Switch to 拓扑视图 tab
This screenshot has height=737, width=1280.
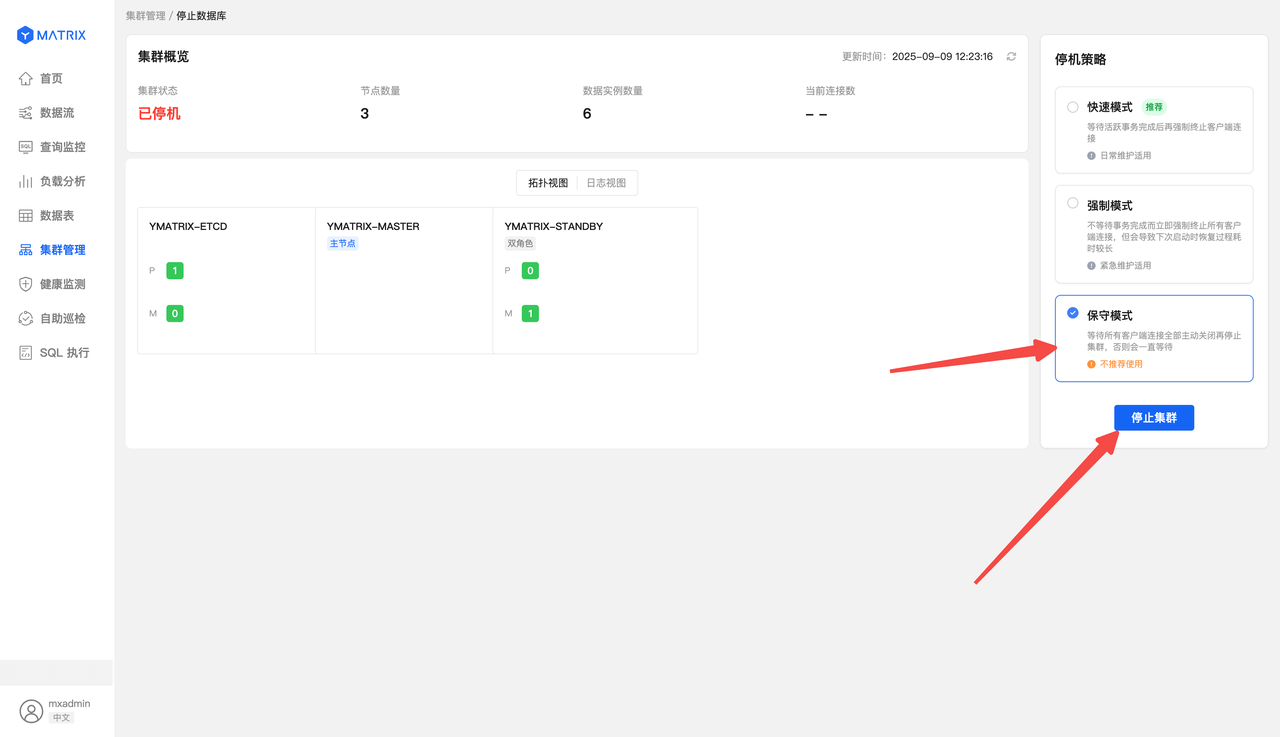pos(548,183)
